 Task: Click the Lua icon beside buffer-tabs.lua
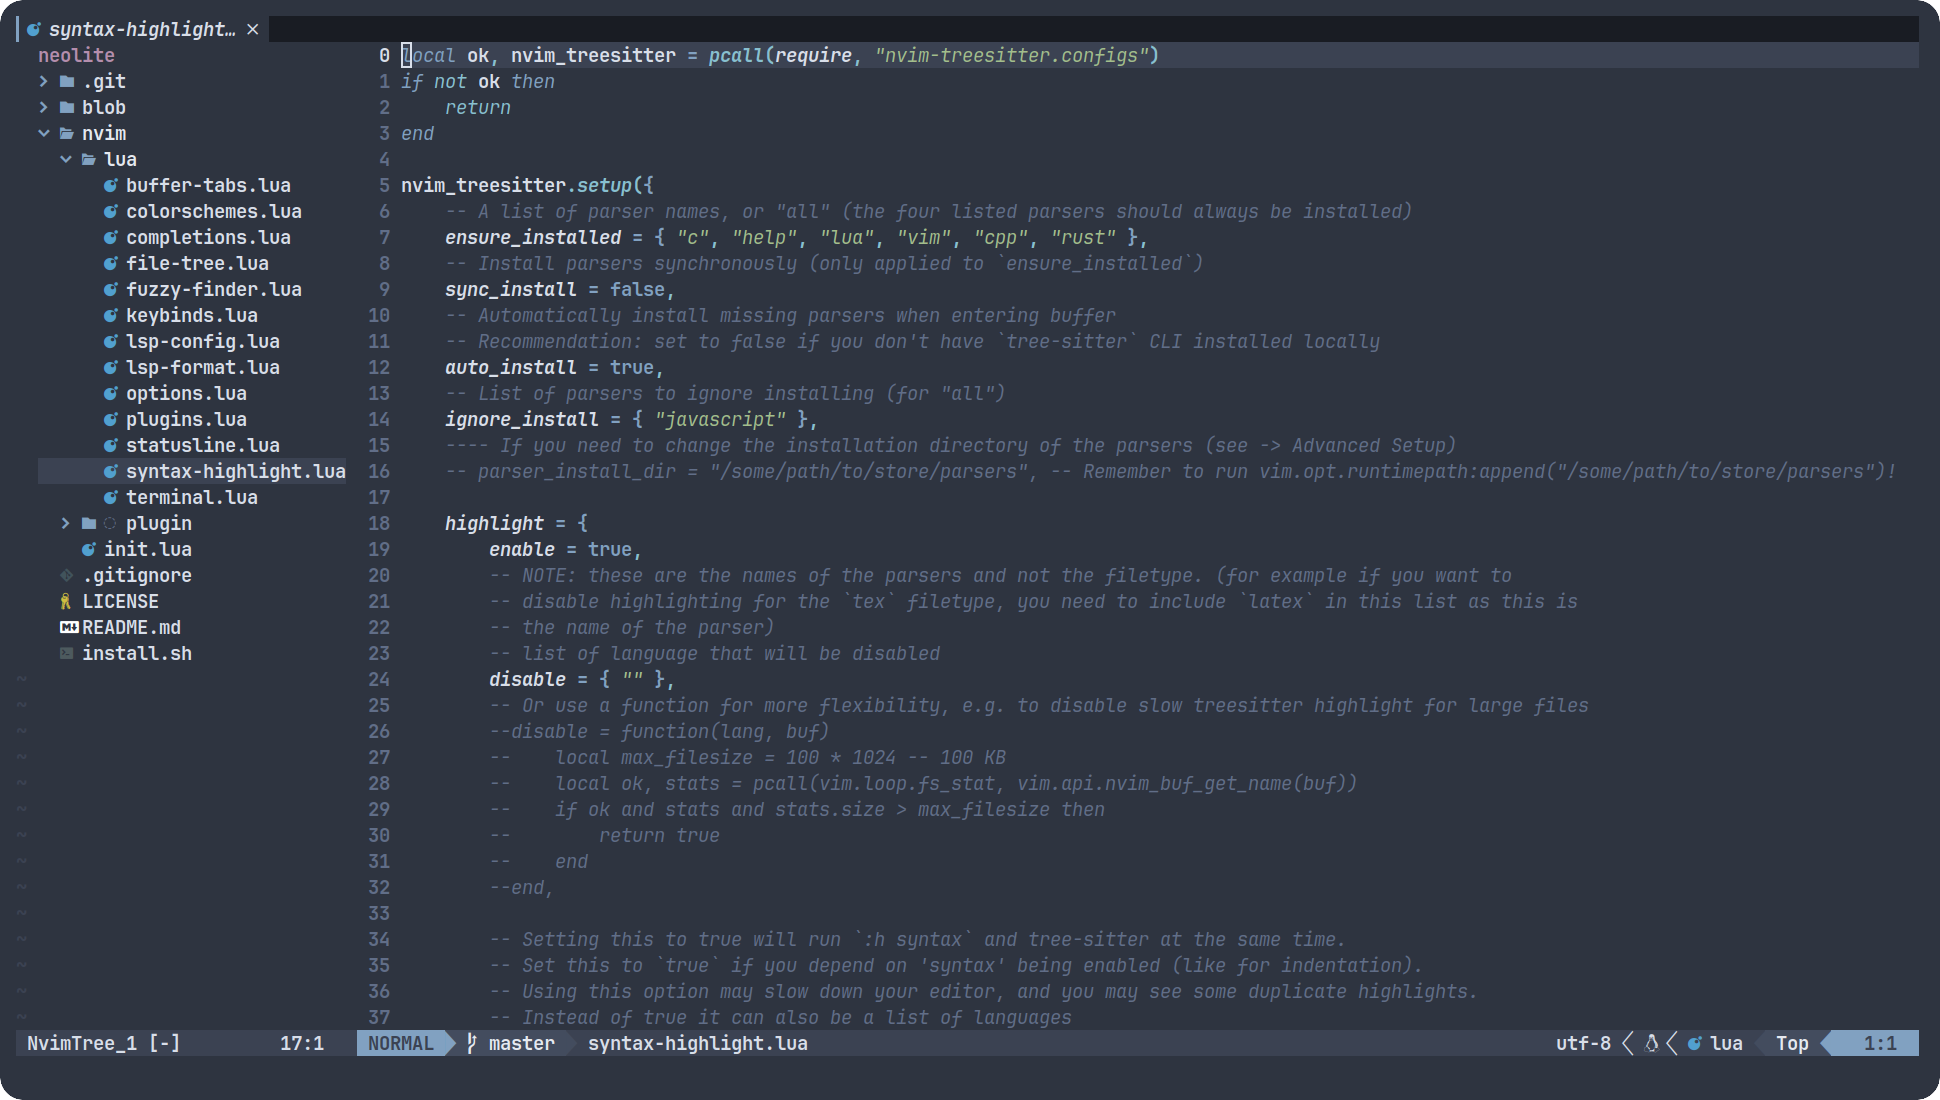pos(111,185)
